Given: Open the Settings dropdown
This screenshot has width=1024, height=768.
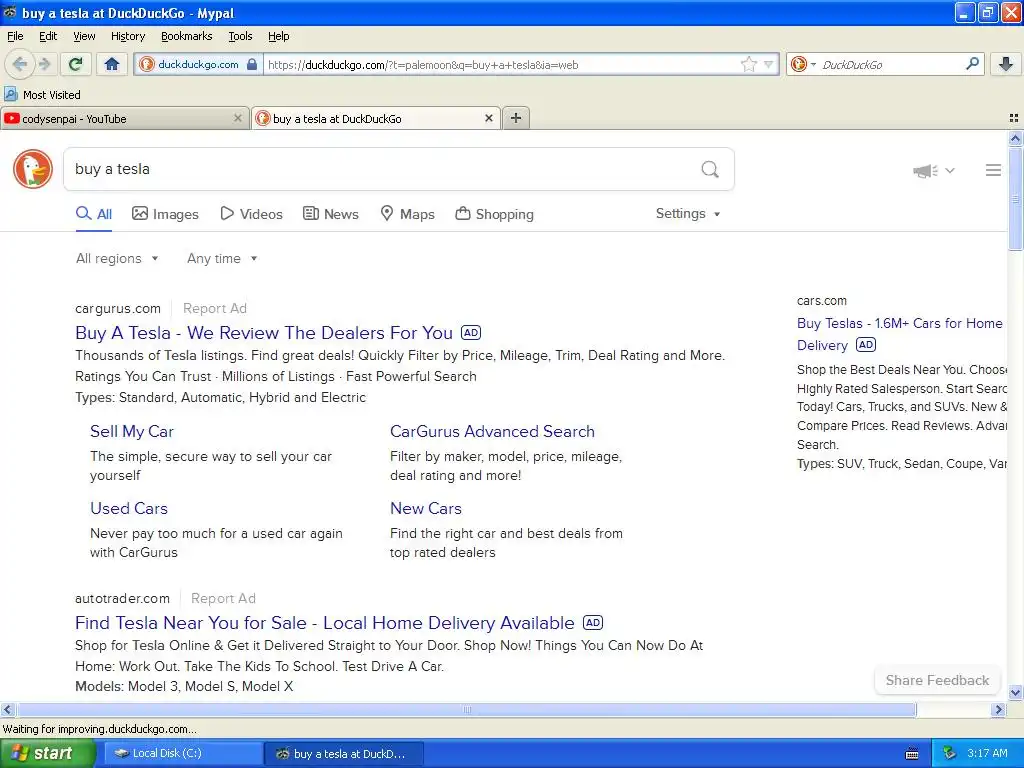Looking at the screenshot, I should point(688,214).
